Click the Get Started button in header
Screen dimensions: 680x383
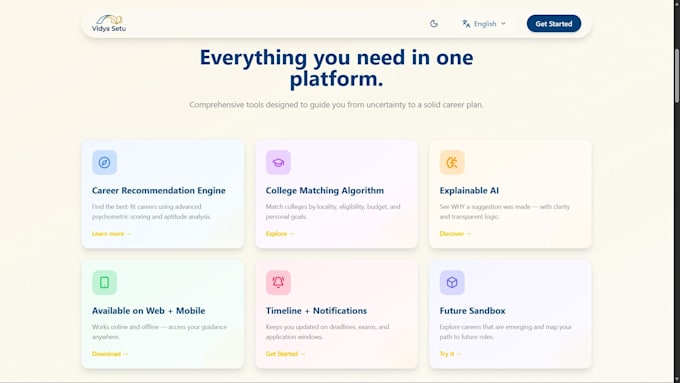(554, 24)
